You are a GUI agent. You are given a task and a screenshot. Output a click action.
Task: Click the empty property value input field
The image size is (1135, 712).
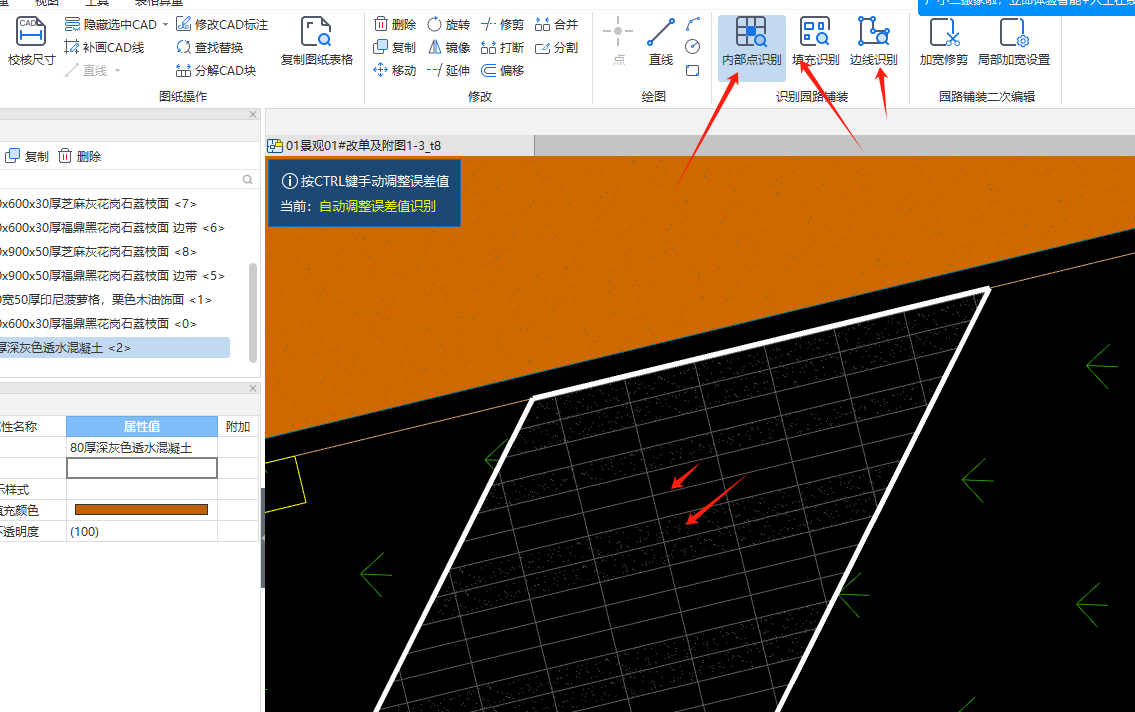142,468
